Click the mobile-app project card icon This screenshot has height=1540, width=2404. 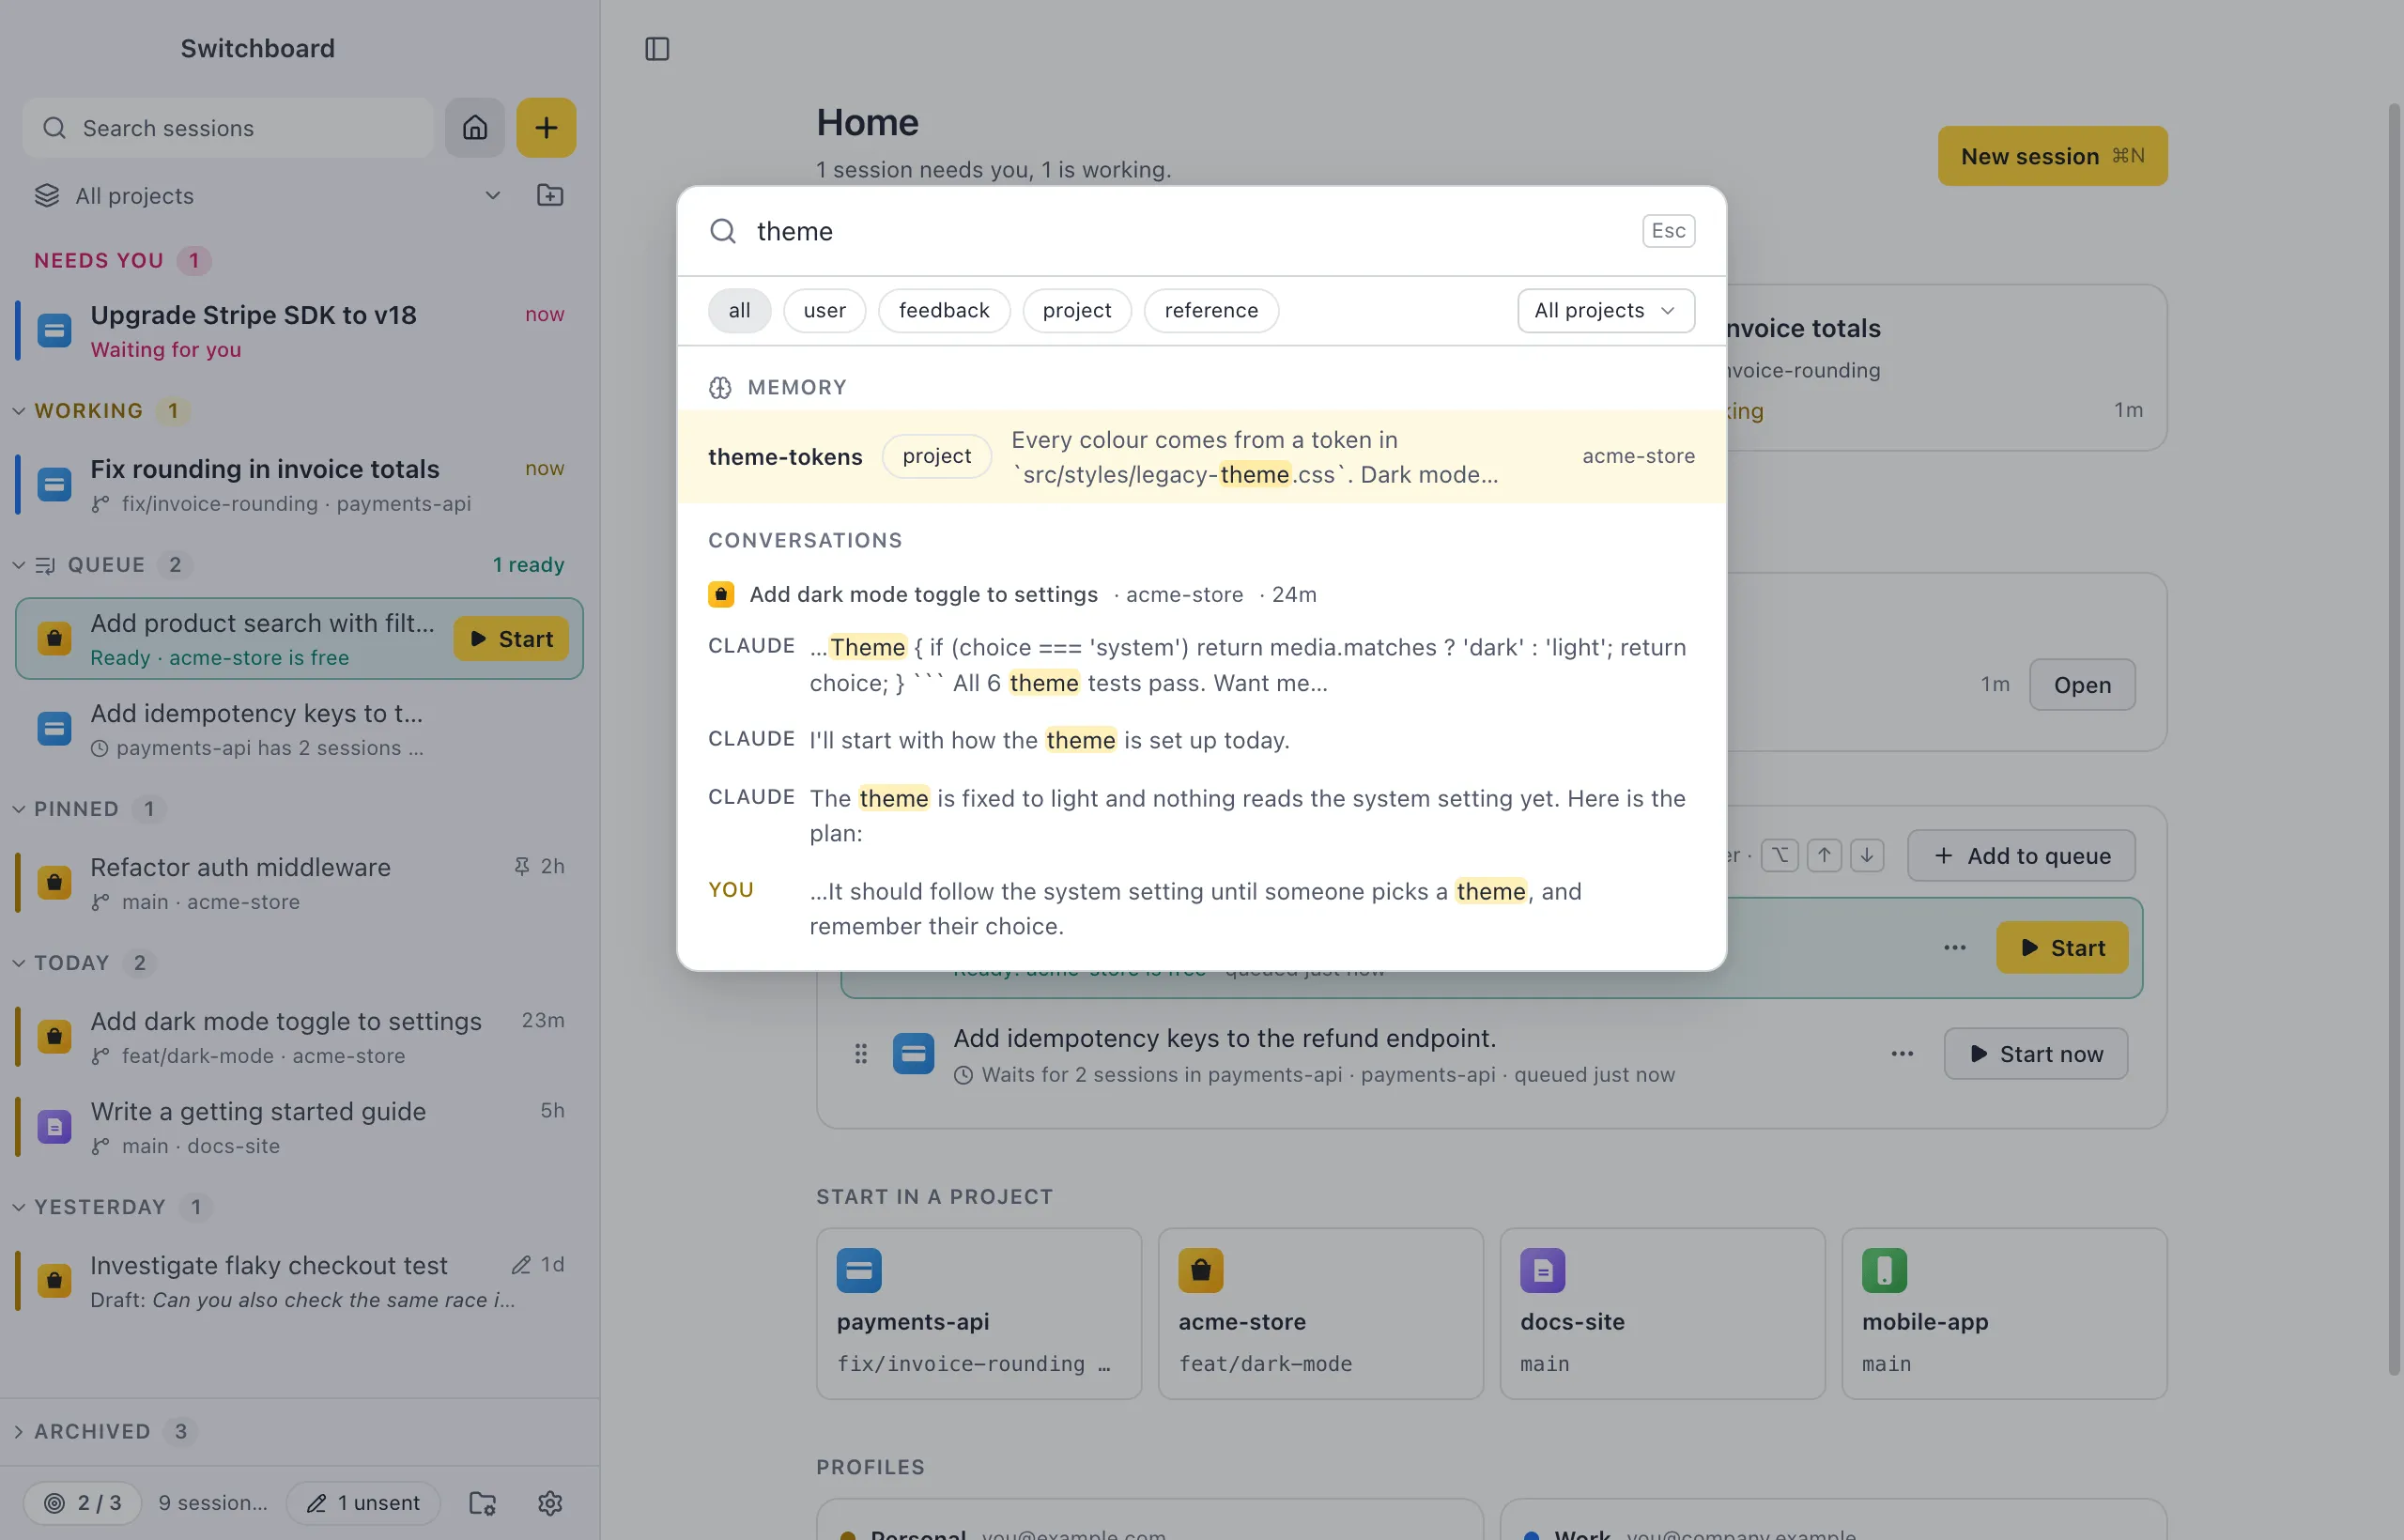(x=1885, y=1270)
